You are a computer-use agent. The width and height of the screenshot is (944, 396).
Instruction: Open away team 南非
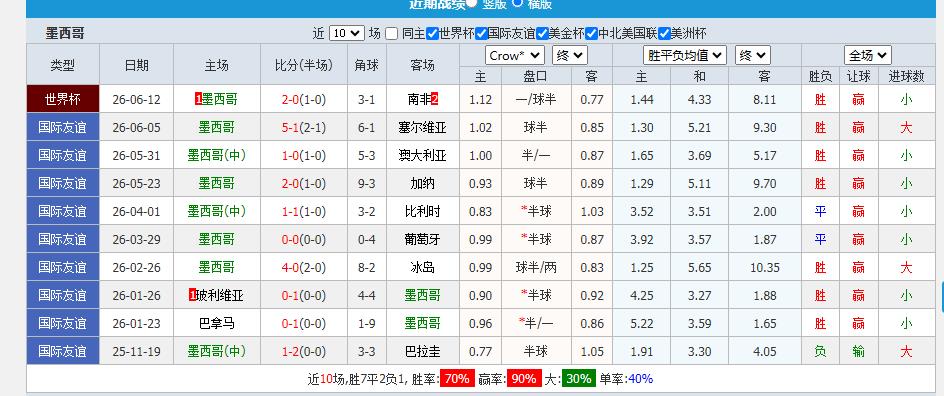[419, 99]
